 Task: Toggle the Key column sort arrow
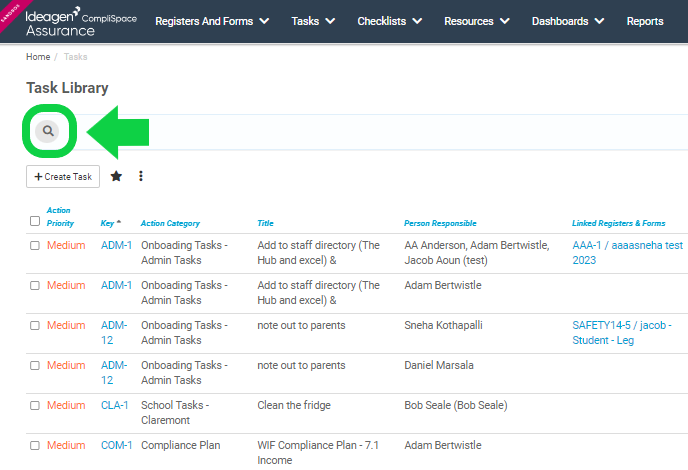(119, 222)
